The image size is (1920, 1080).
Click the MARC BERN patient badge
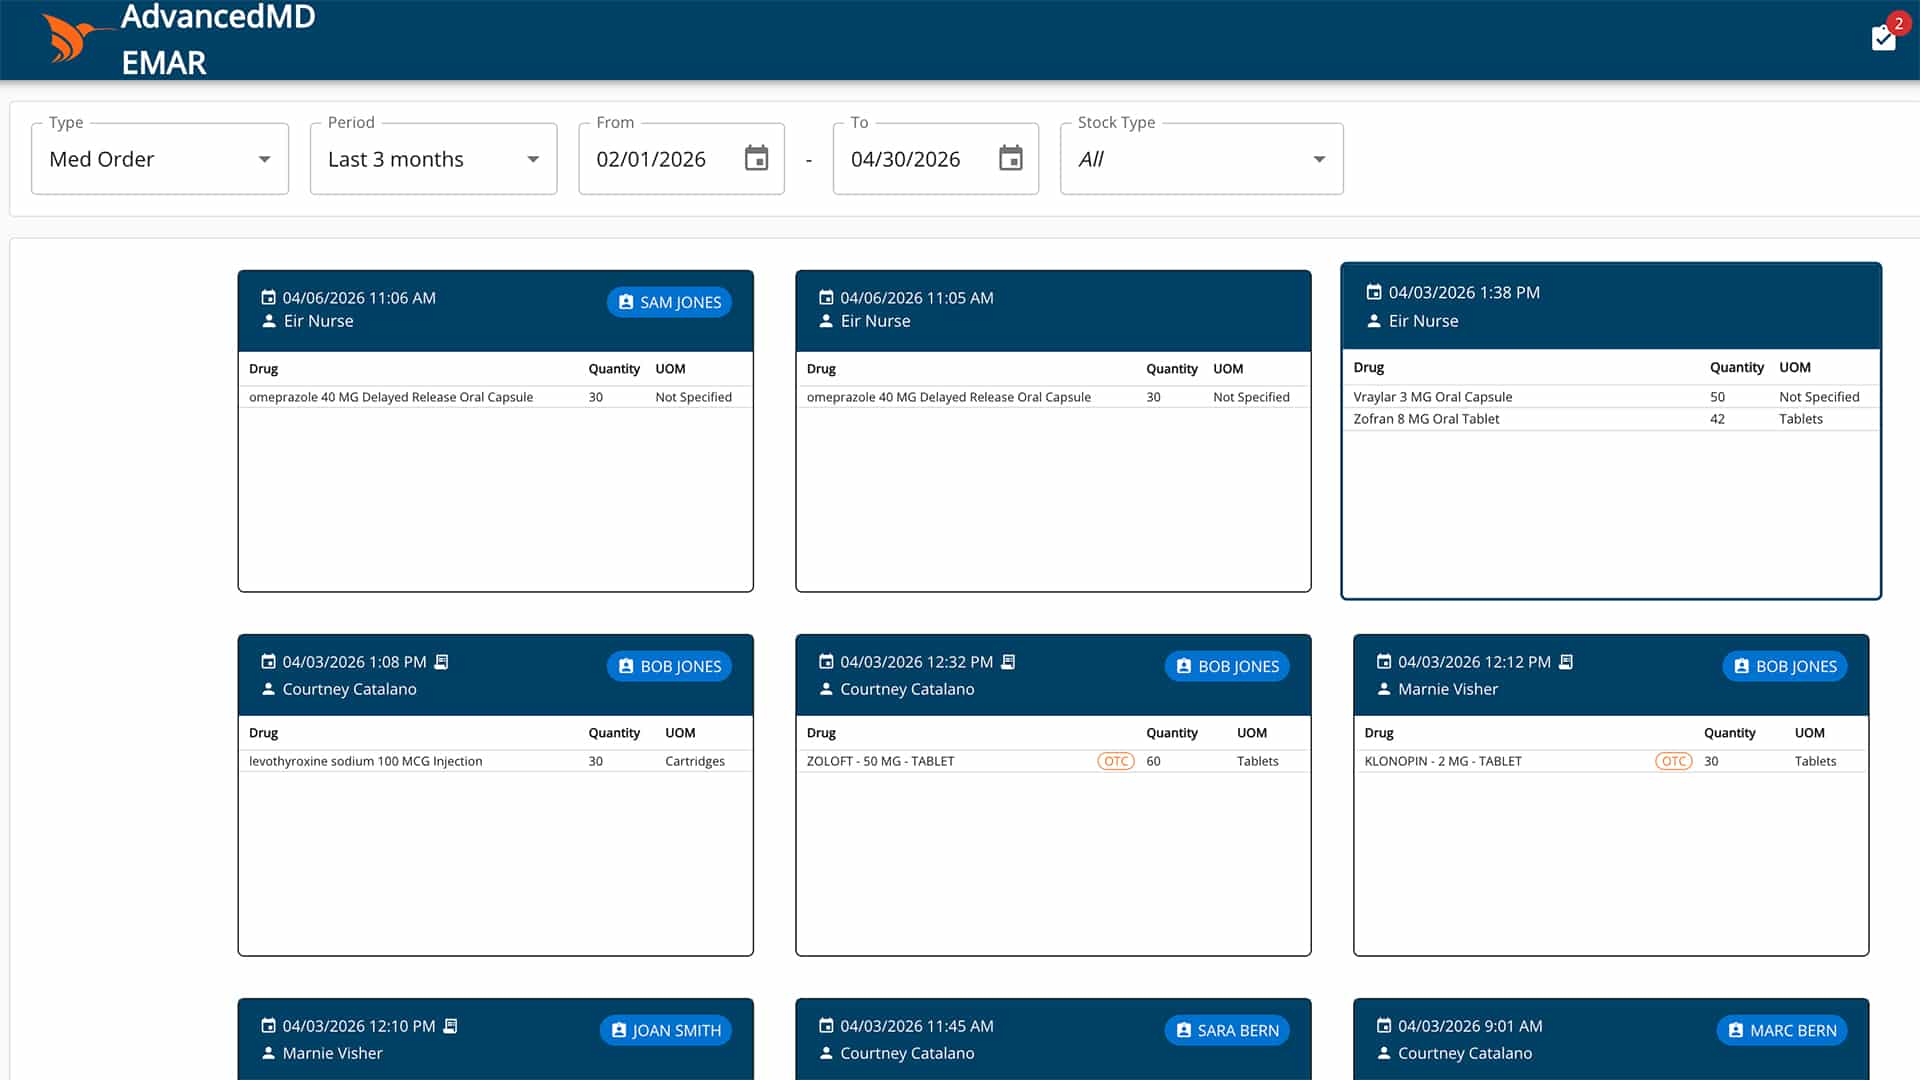pyautogui.click(x=1782, y=1030)
